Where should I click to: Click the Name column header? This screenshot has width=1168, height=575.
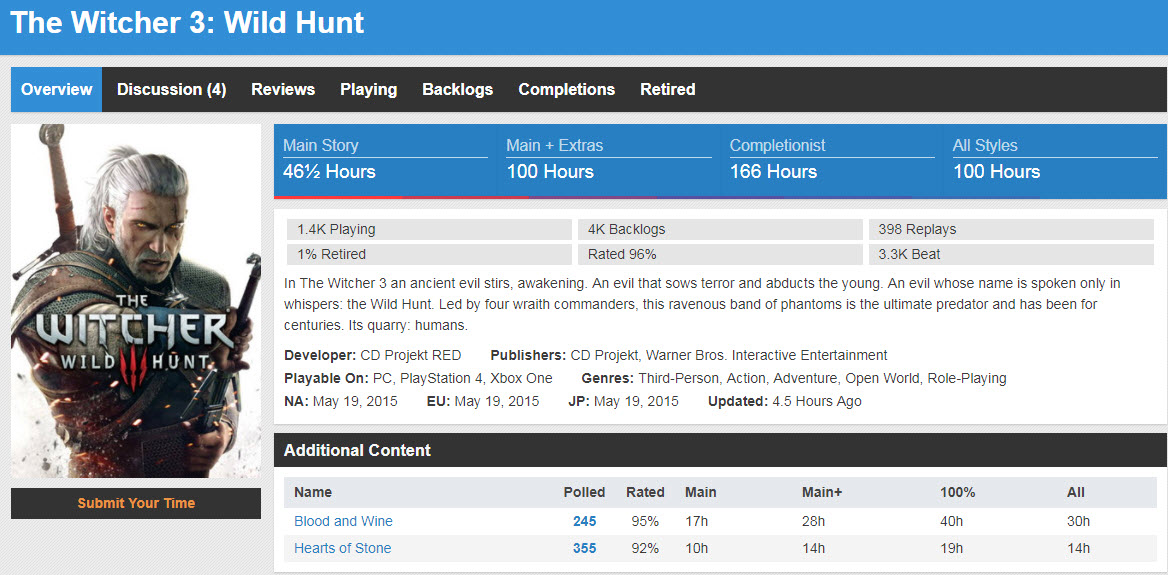(313, 492)
